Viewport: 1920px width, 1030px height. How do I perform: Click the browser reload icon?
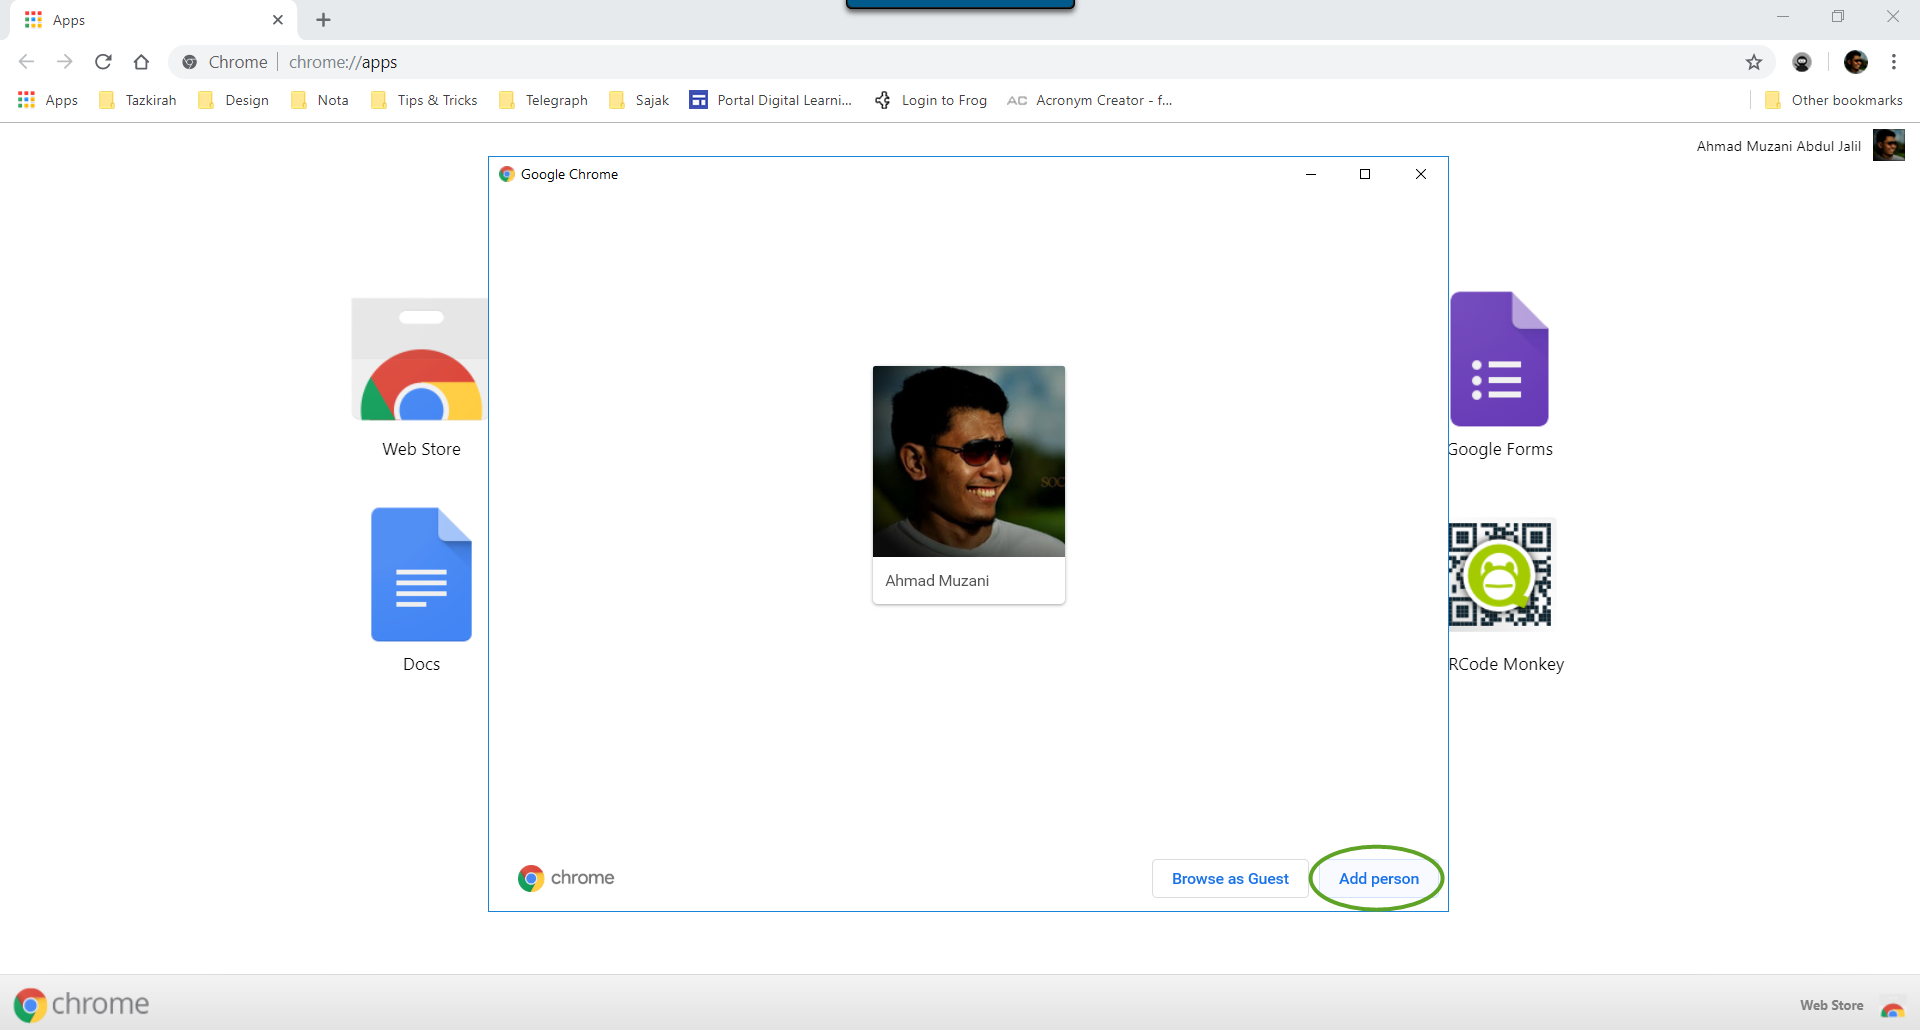pyautogui.click(x=103, y=62)
